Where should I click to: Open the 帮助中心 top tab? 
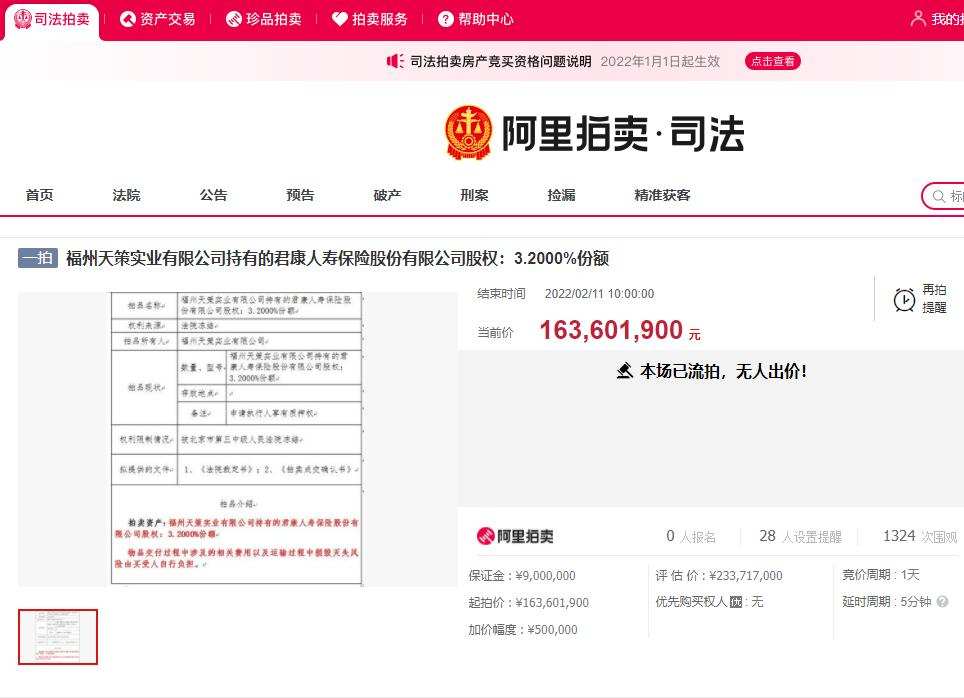point(476,20)
